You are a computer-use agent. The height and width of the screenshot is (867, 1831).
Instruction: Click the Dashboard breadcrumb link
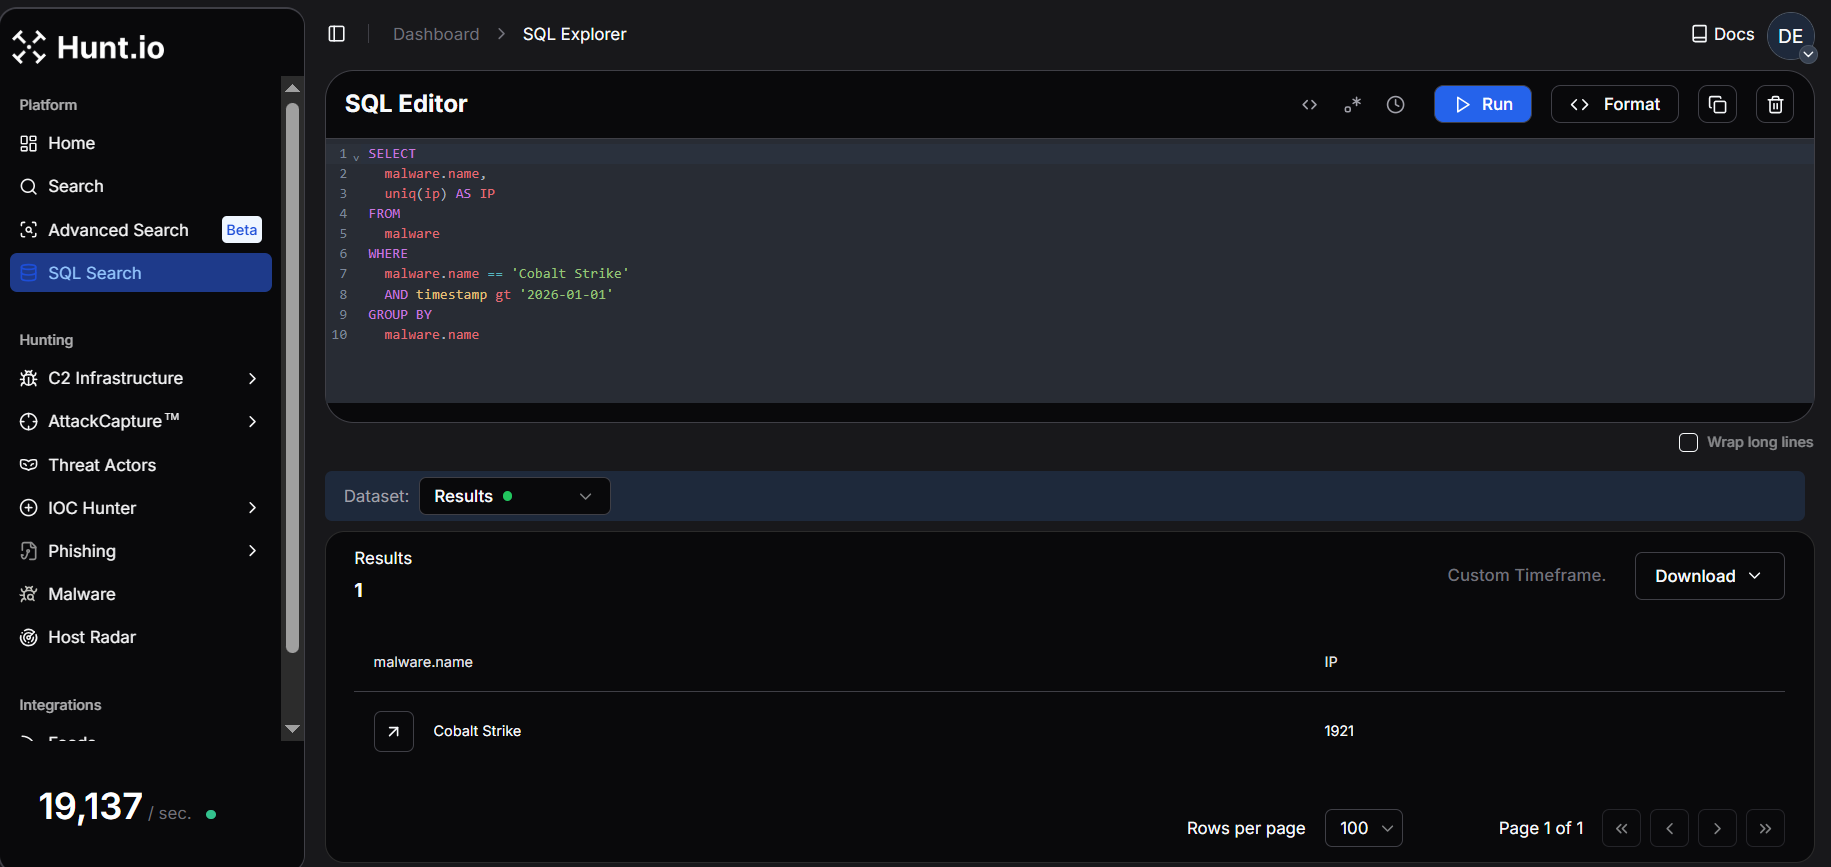436,34
